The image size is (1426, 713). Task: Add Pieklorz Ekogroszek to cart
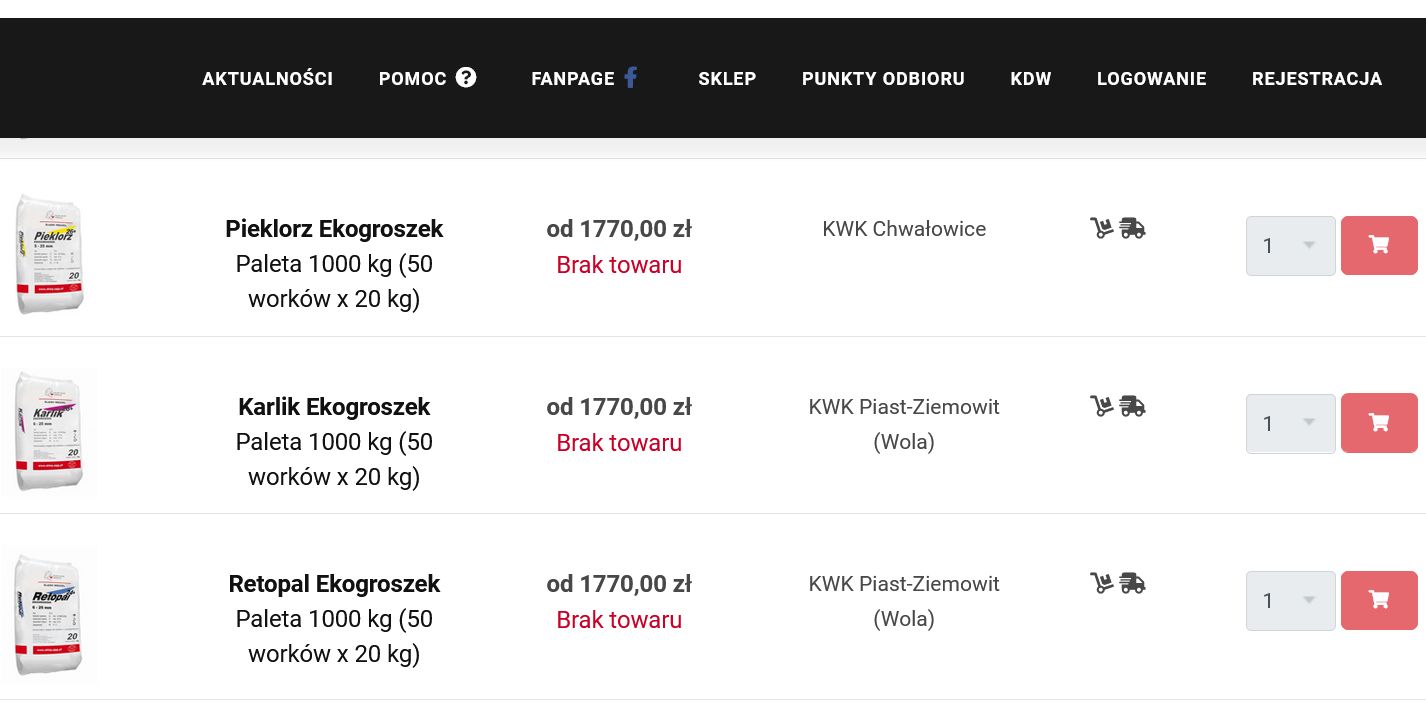click(1379, 245)
